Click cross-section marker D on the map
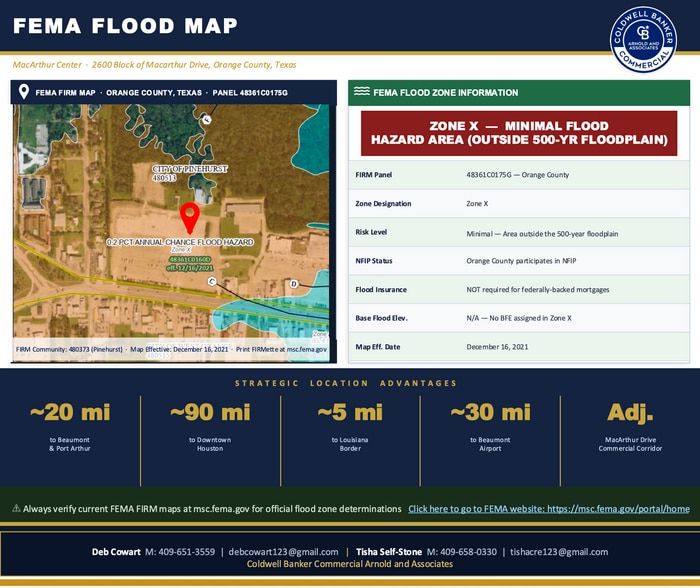700x588 pixels. pos(294,284)
